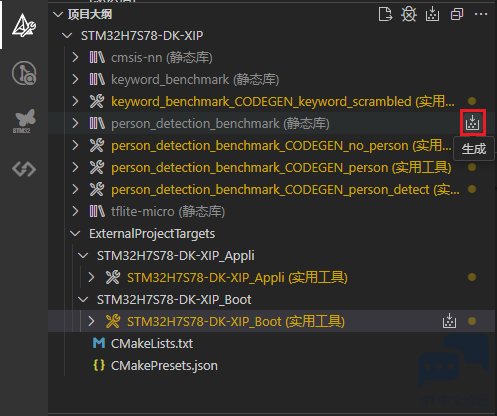
Task: Select the cmsis-nn (静态库) label
Action: (x=161, y=57)
